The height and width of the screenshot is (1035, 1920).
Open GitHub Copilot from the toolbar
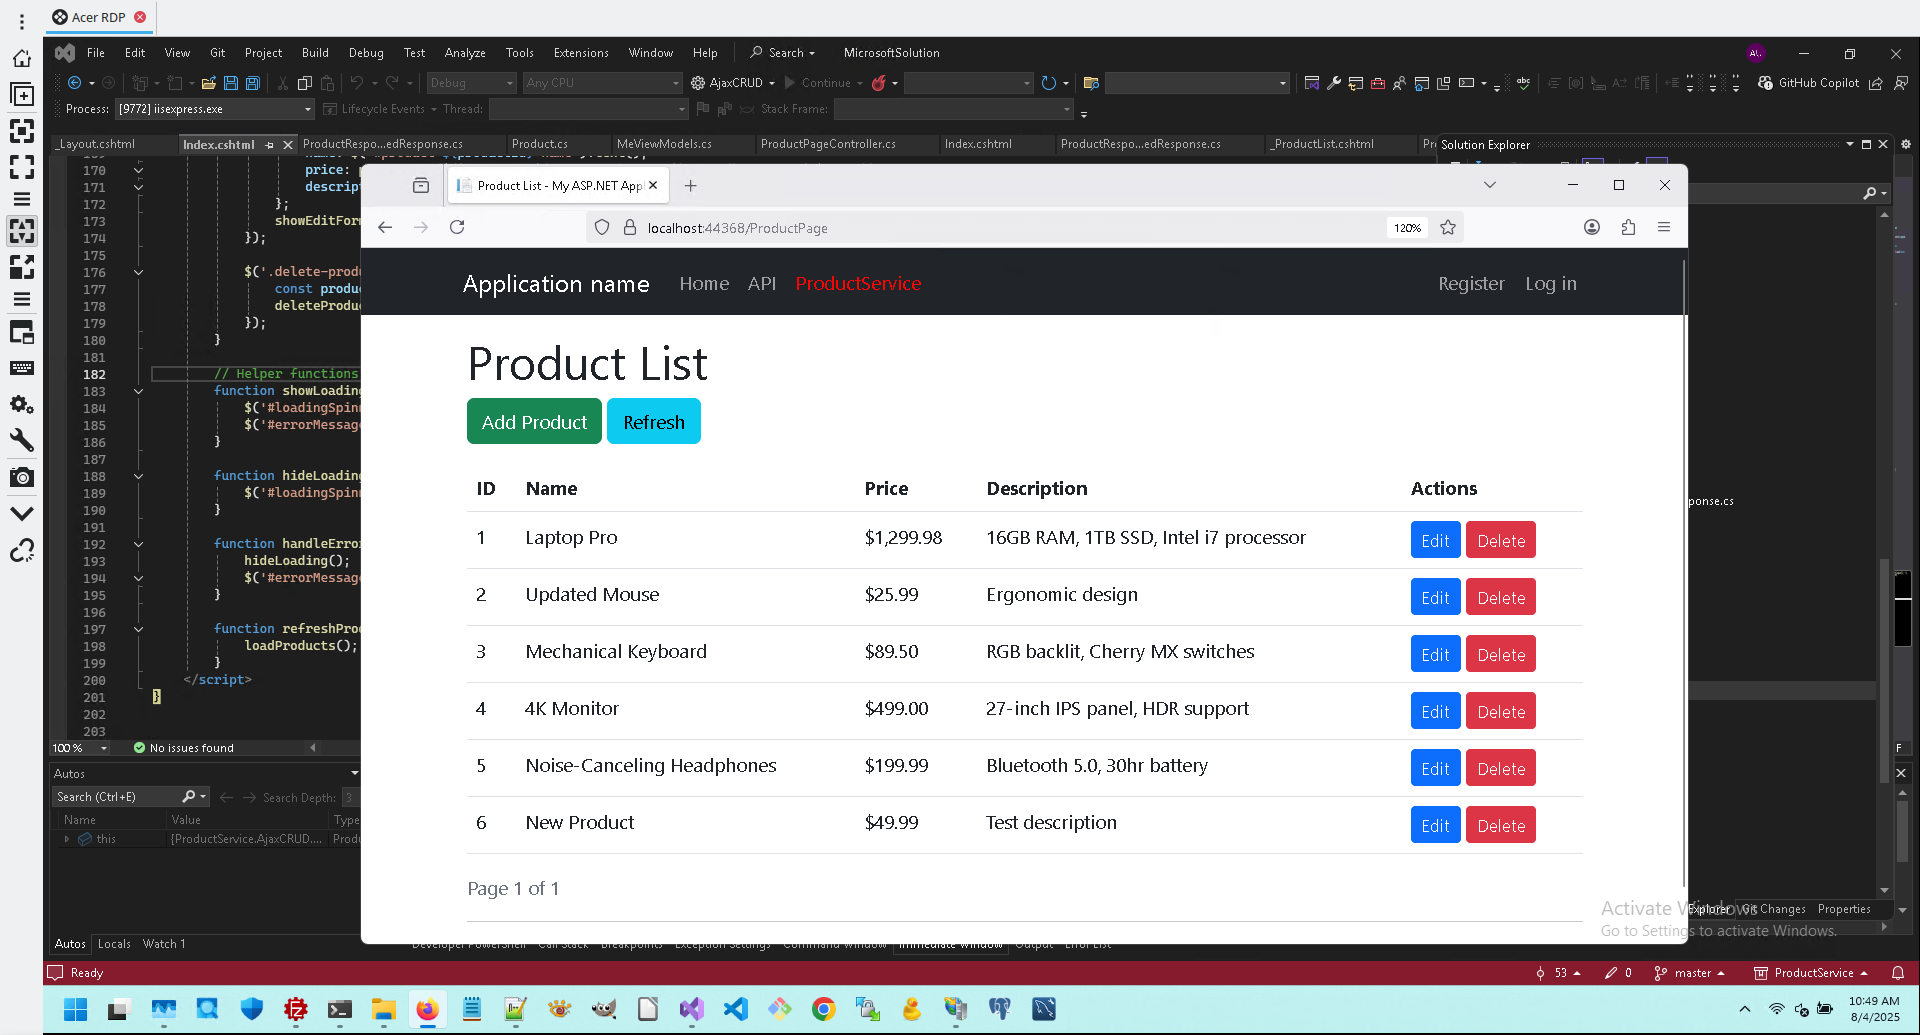coord(1809,83)
